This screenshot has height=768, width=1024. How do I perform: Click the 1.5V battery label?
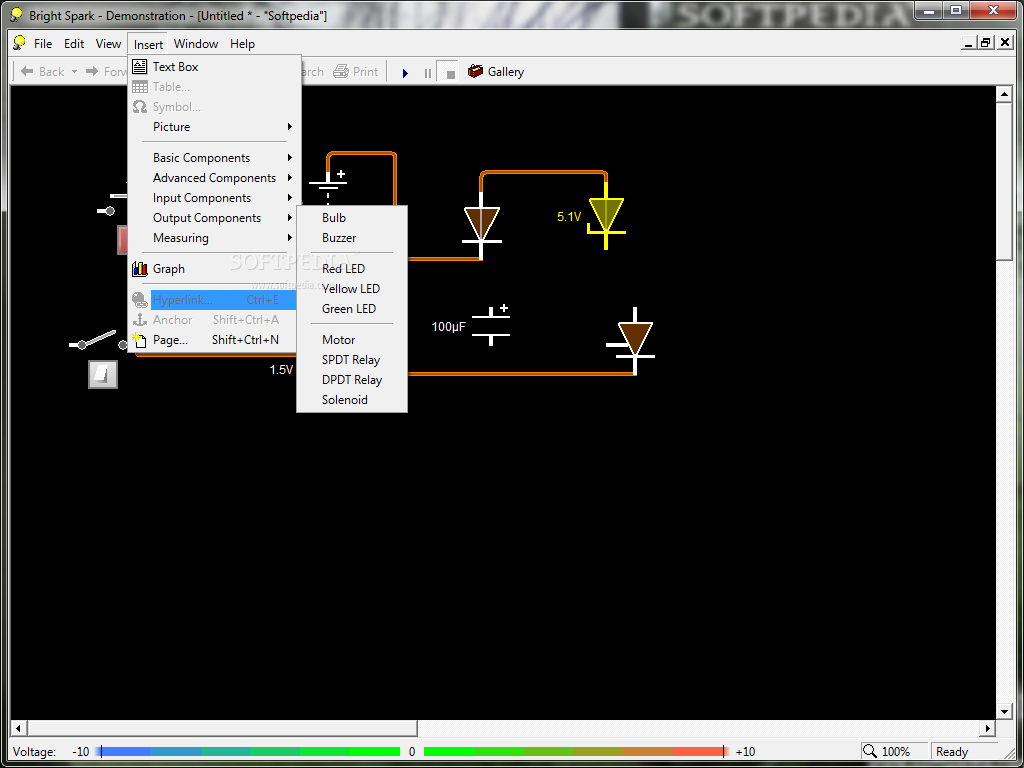click(x=281, y=370)
